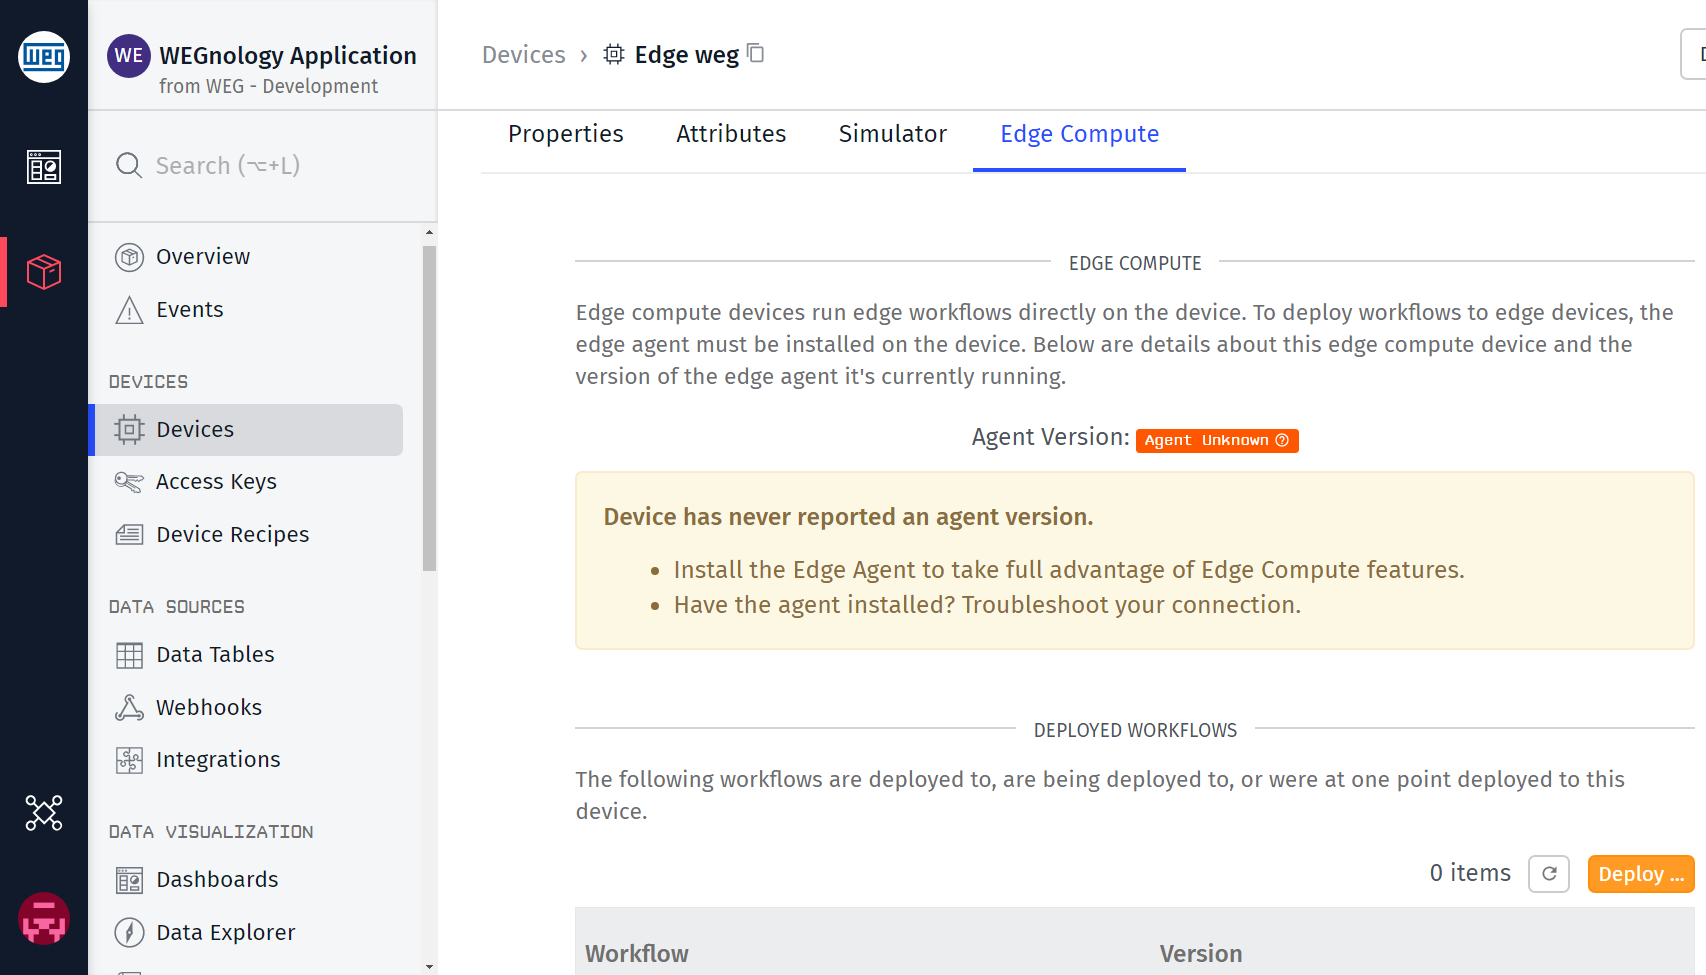Select Devices in the sidebar
1706x975 pixels.
pyautogui.click(x=246, y=430)
